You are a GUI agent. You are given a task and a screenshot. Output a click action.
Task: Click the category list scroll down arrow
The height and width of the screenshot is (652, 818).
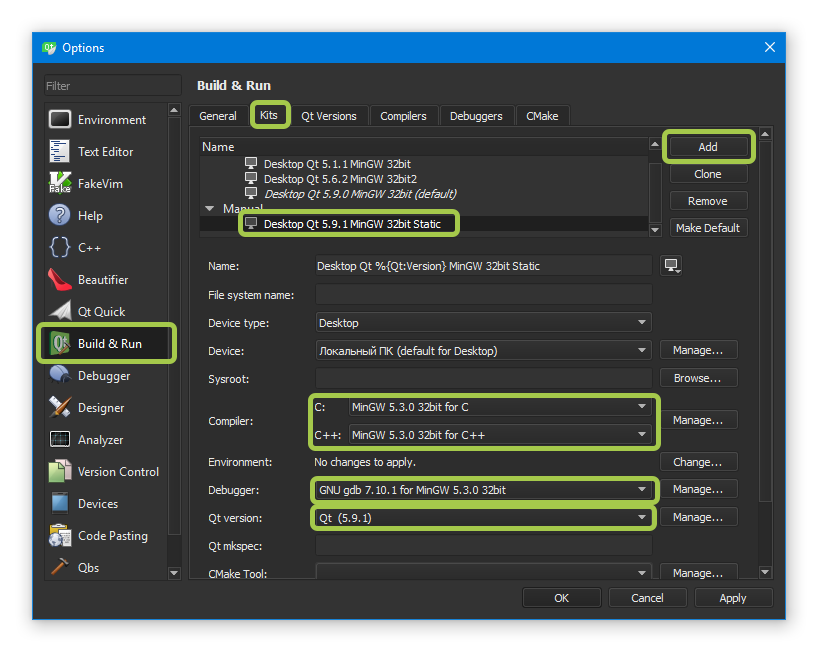pyautogui.click(x=174, y=573)
